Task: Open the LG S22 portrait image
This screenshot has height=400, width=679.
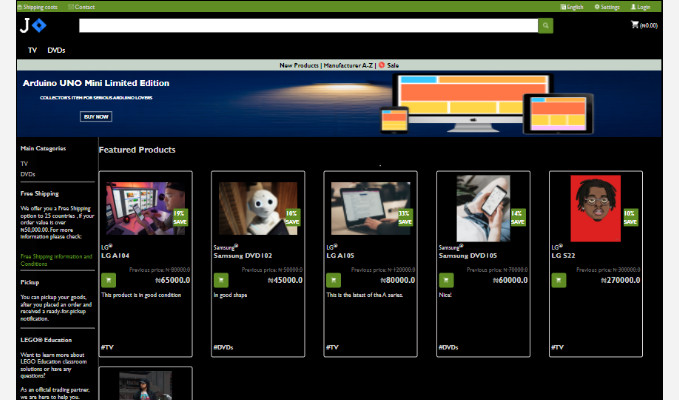Action: (596, 208)
